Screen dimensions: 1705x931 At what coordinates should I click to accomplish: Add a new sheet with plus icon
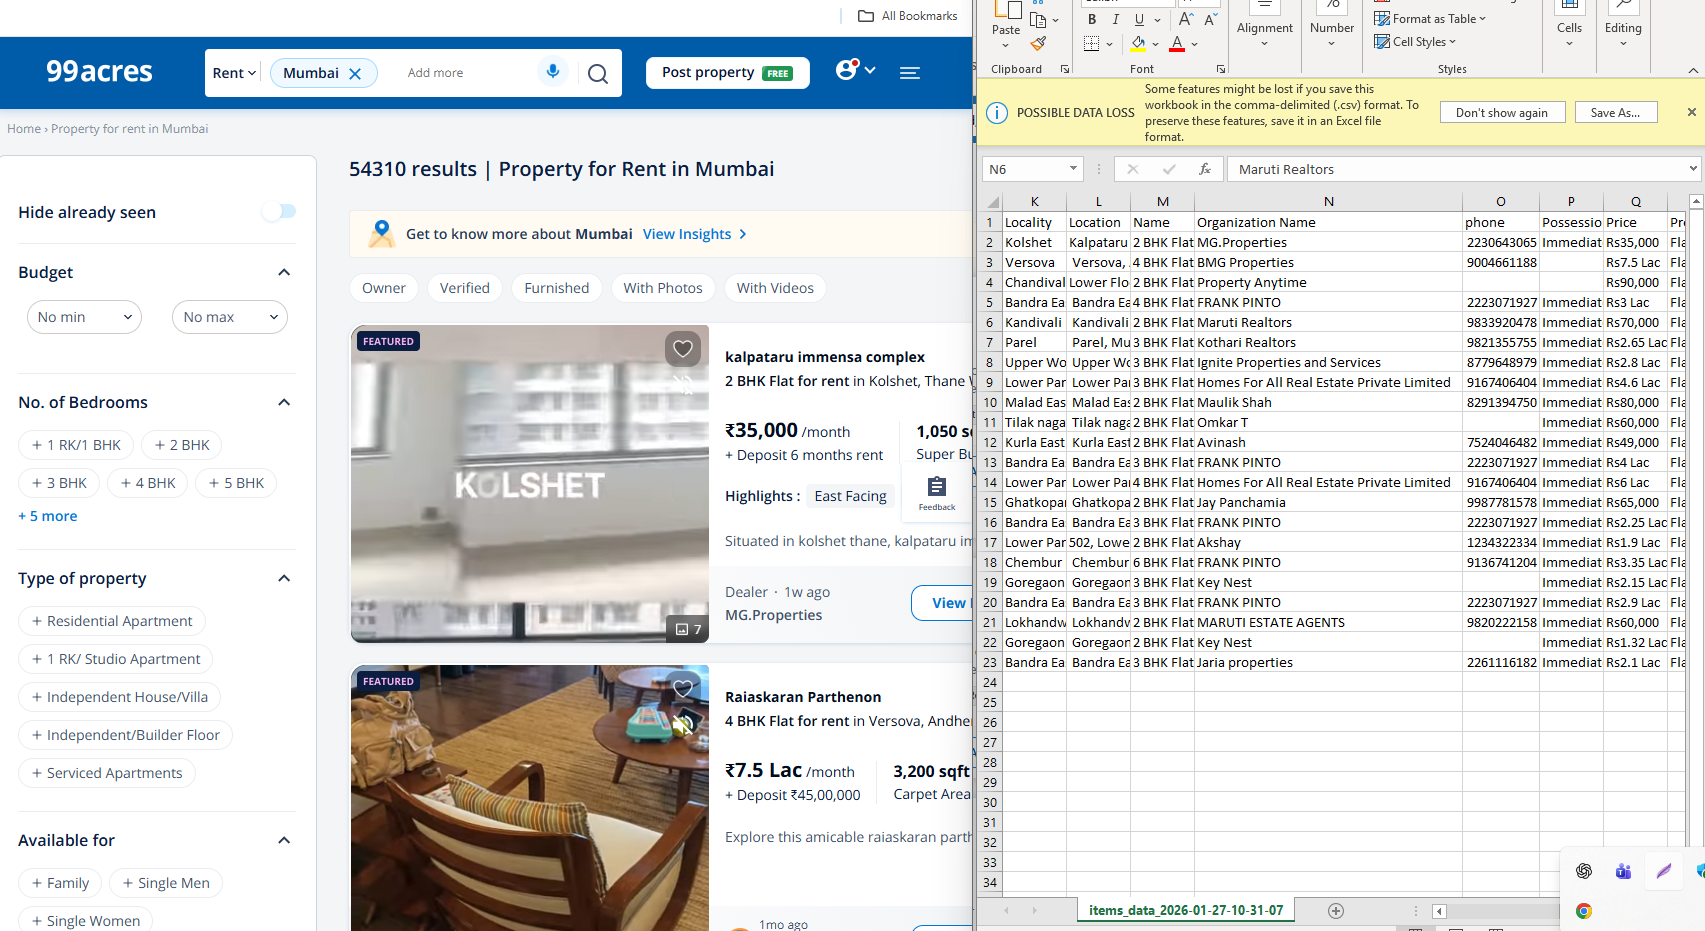pos(1335,911)
